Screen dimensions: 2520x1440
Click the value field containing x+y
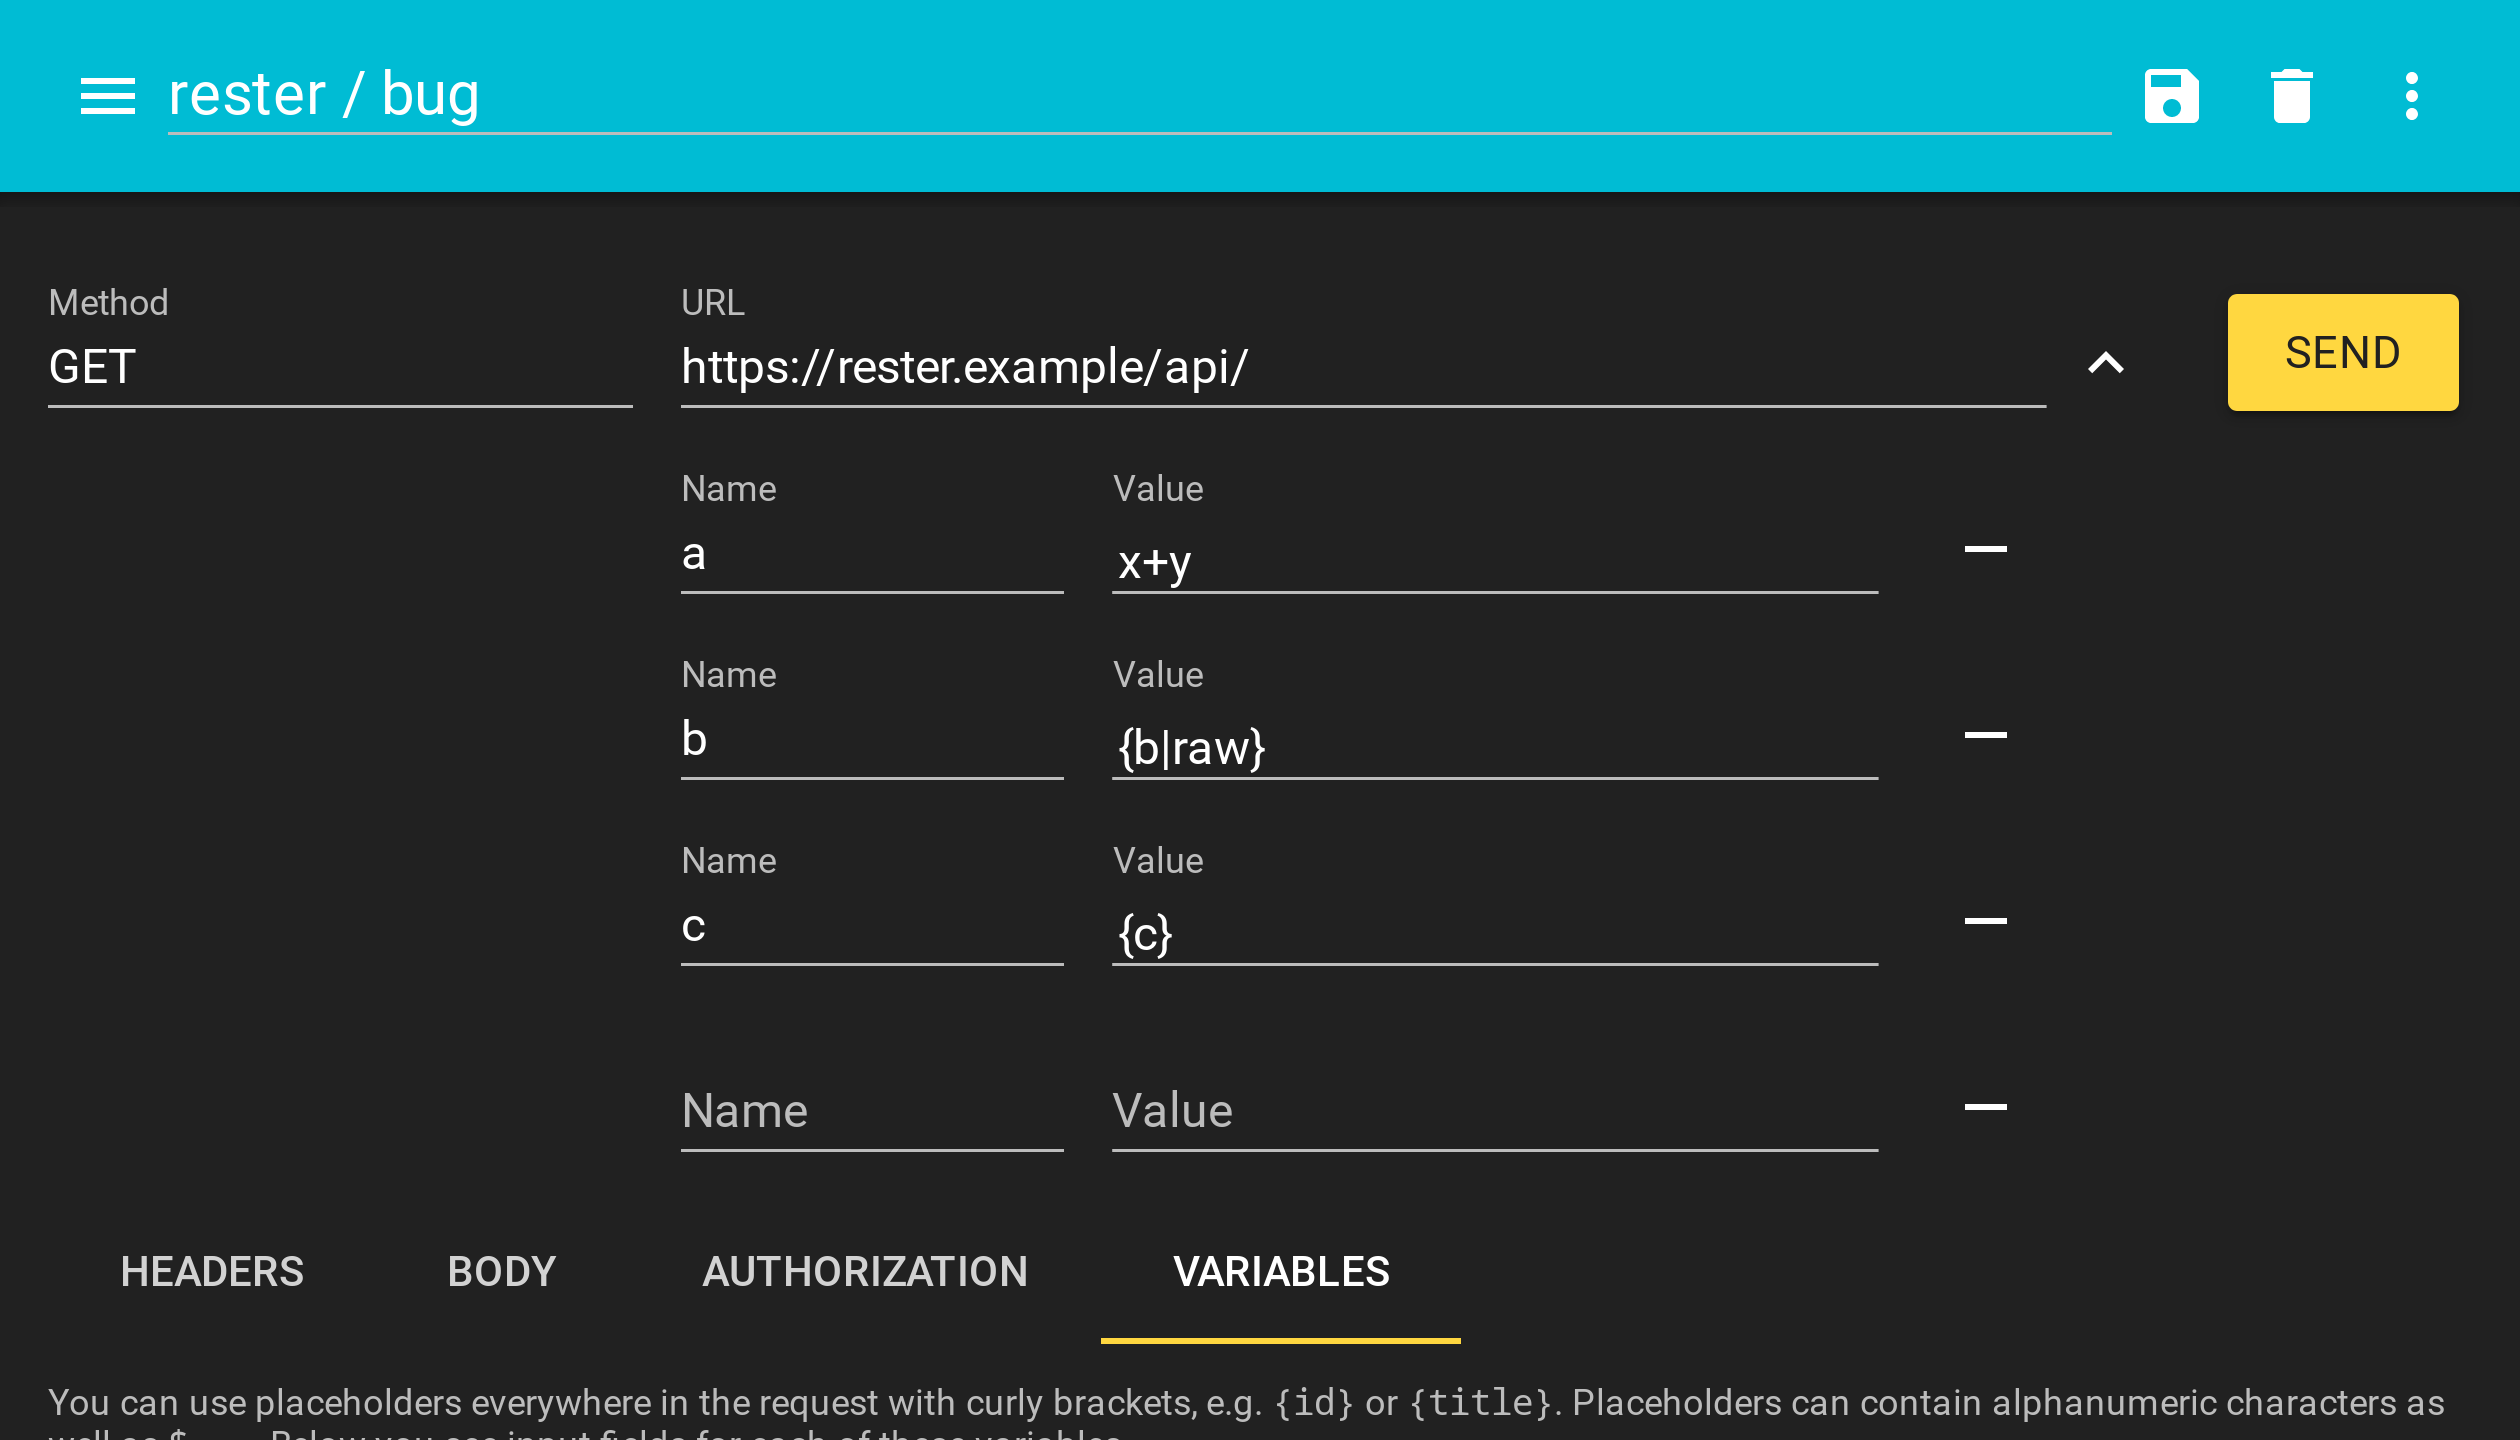[x=1494, y=562]
